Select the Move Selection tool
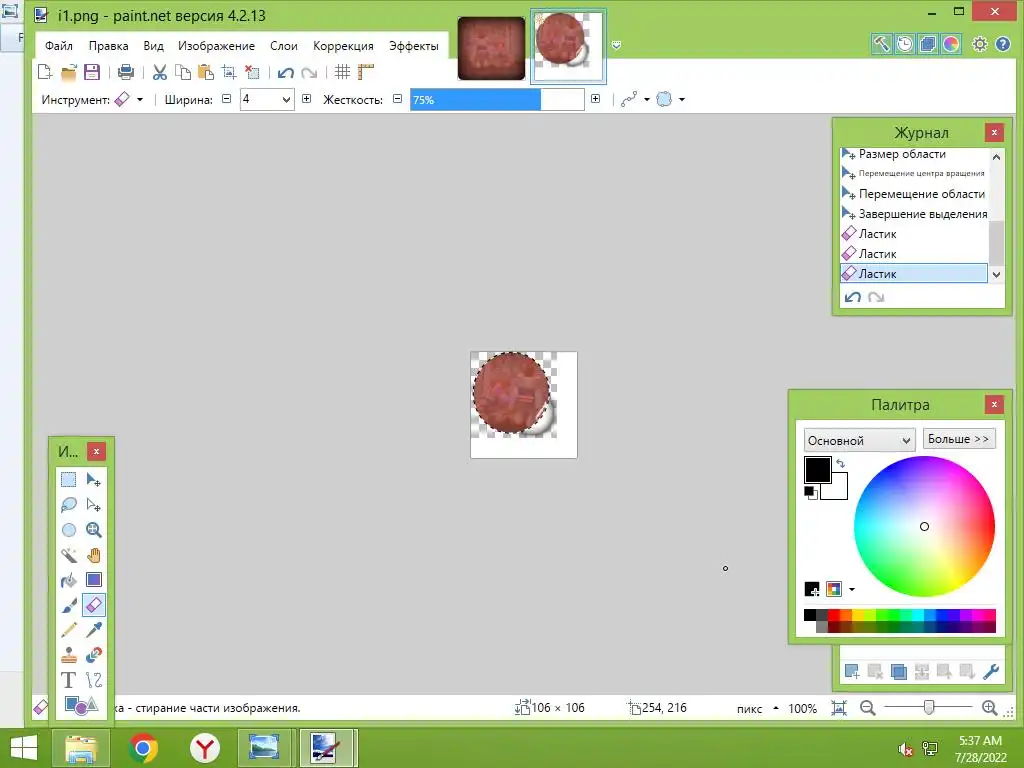Image resolution: width=1024 pixels, height=768 pixels. (93, 505)
